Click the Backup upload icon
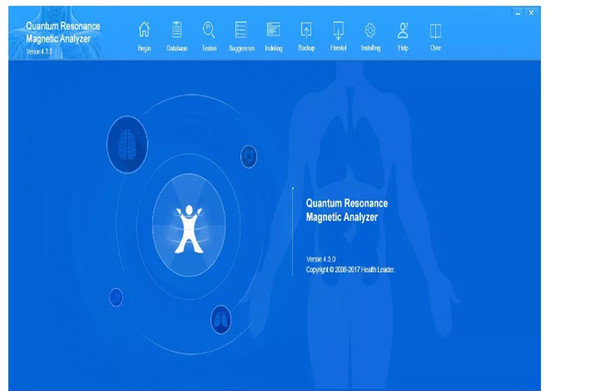Image resolution: width=600 pixels, height=391 pixels. coord(306,30)
